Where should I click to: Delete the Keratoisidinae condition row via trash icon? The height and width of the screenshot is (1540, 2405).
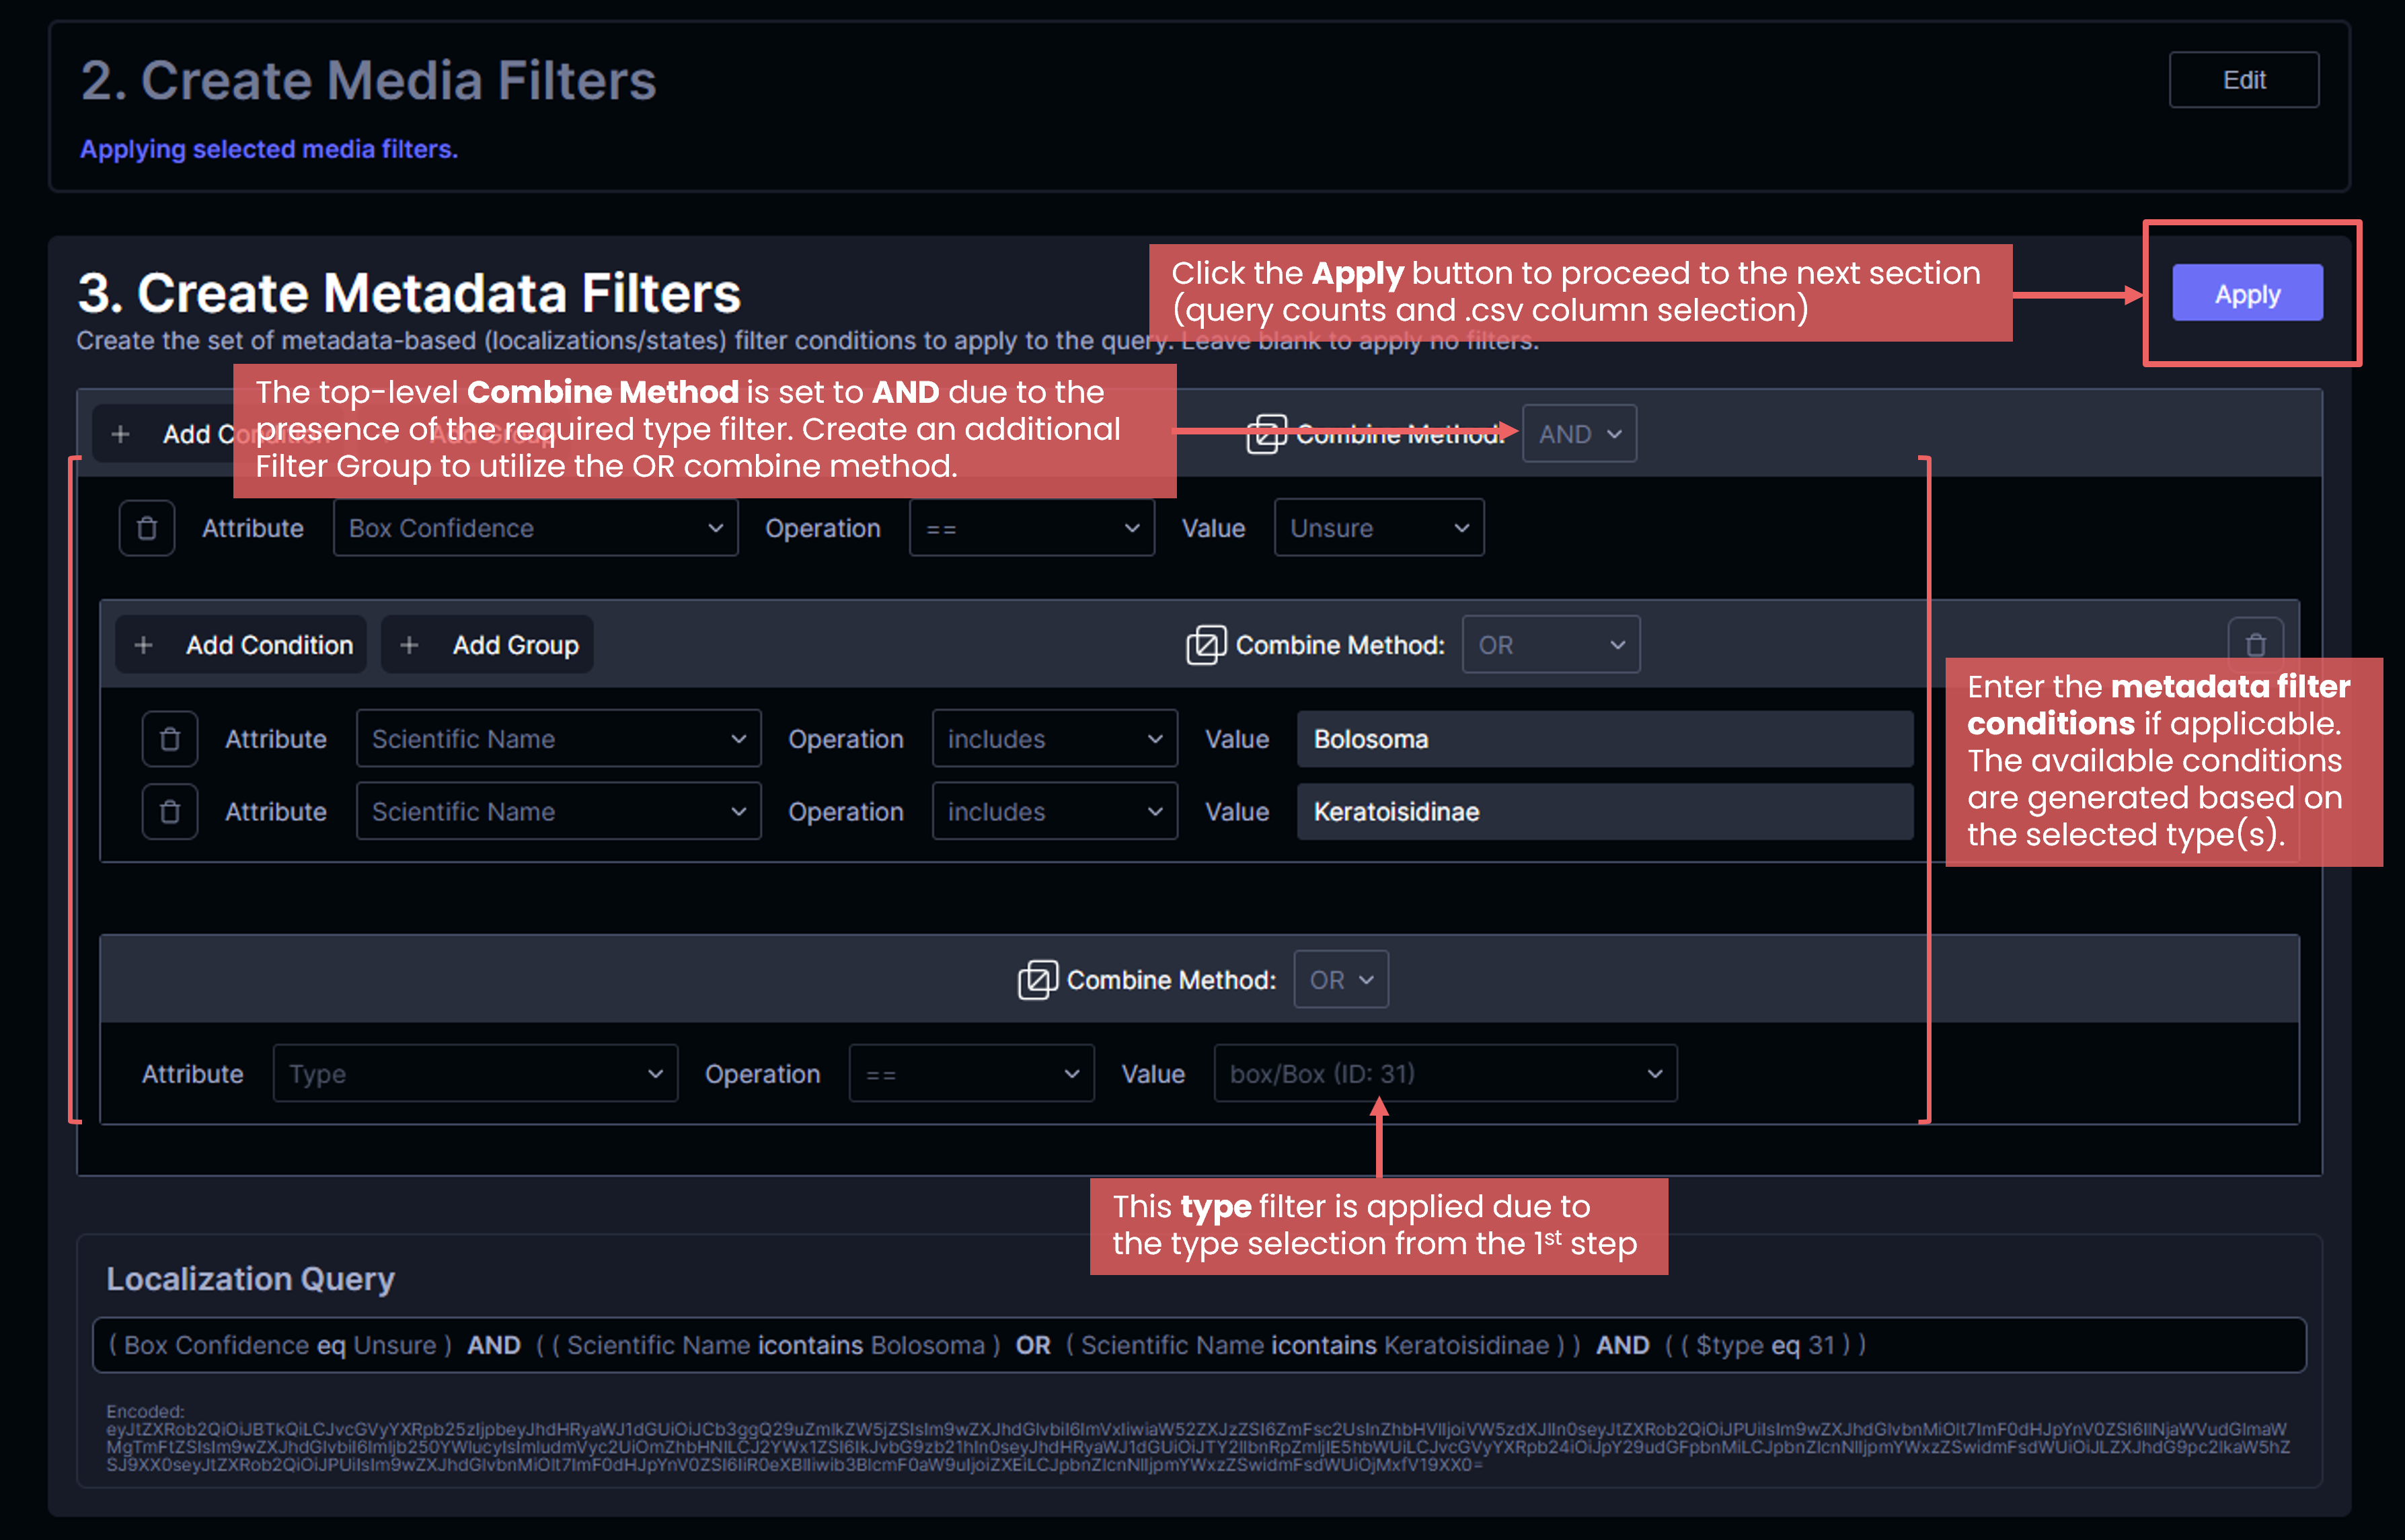pos(170,811)
